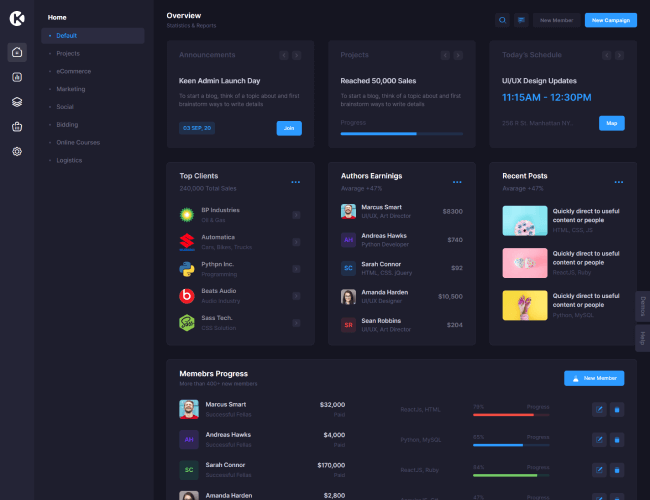Screen dimensions: 650x500
Task: Open the settings gear icon in the sidebar
Action: (x=17, y=151)
